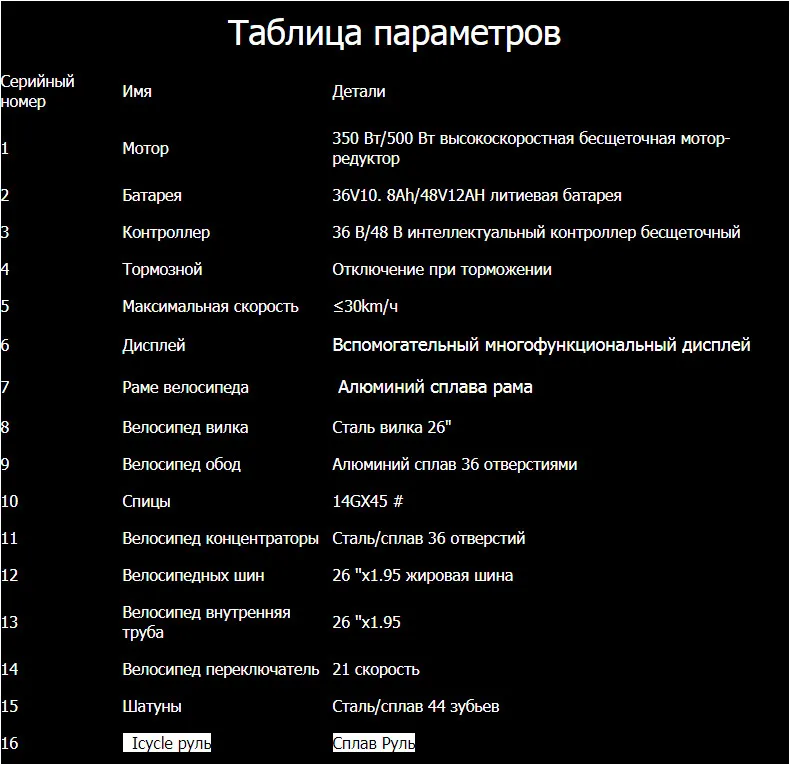Click the 'Батарея' name cell
Screen dimensions: 790x764
[152, 195]
